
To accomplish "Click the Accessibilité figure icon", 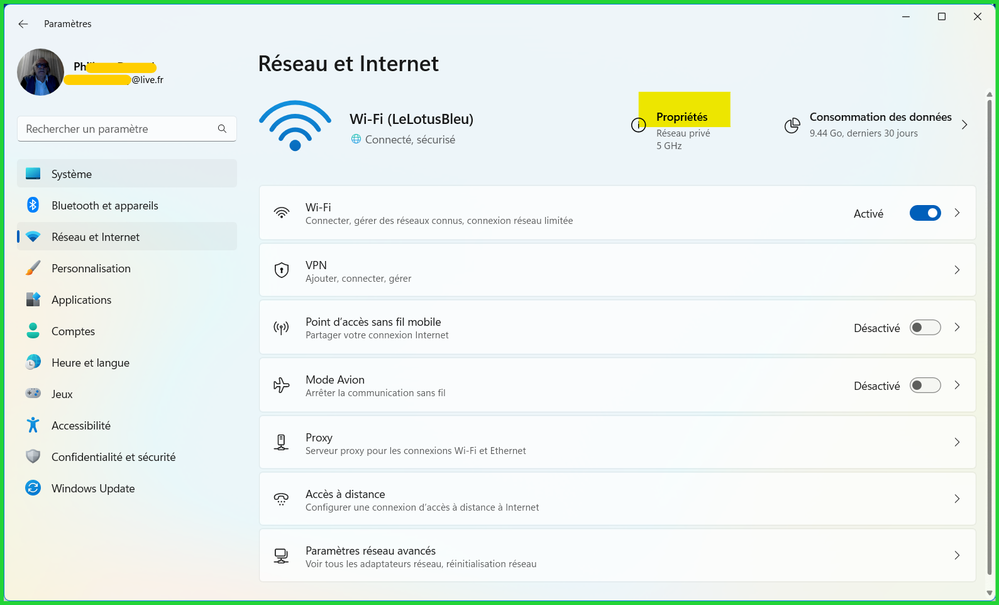I will click(x=33, y=425).
